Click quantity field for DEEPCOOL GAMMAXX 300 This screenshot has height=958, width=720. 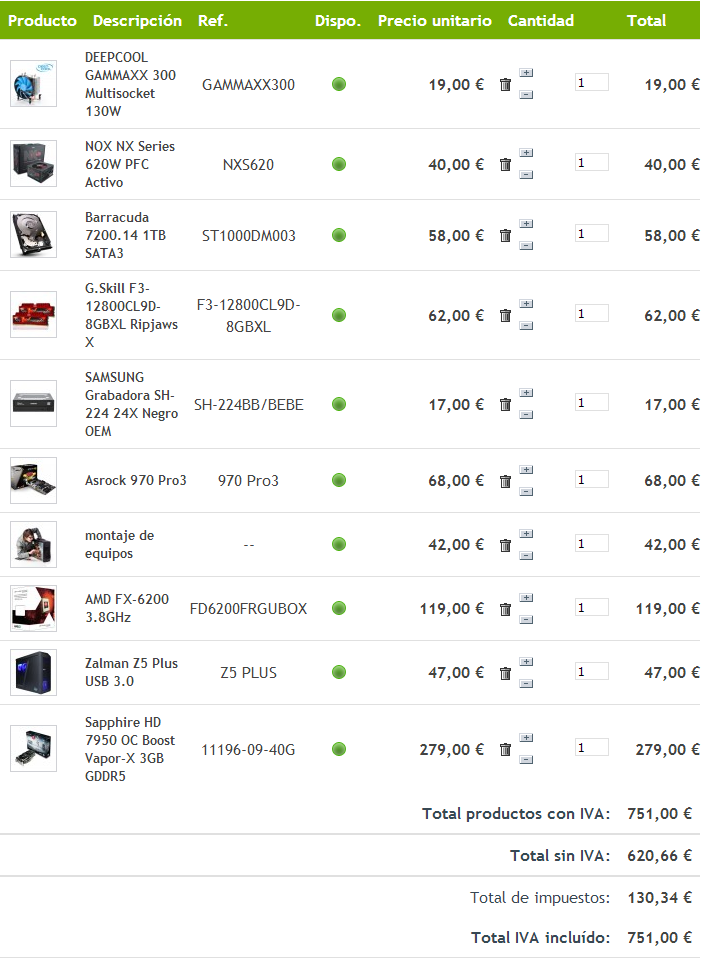(x=592, y=82)
